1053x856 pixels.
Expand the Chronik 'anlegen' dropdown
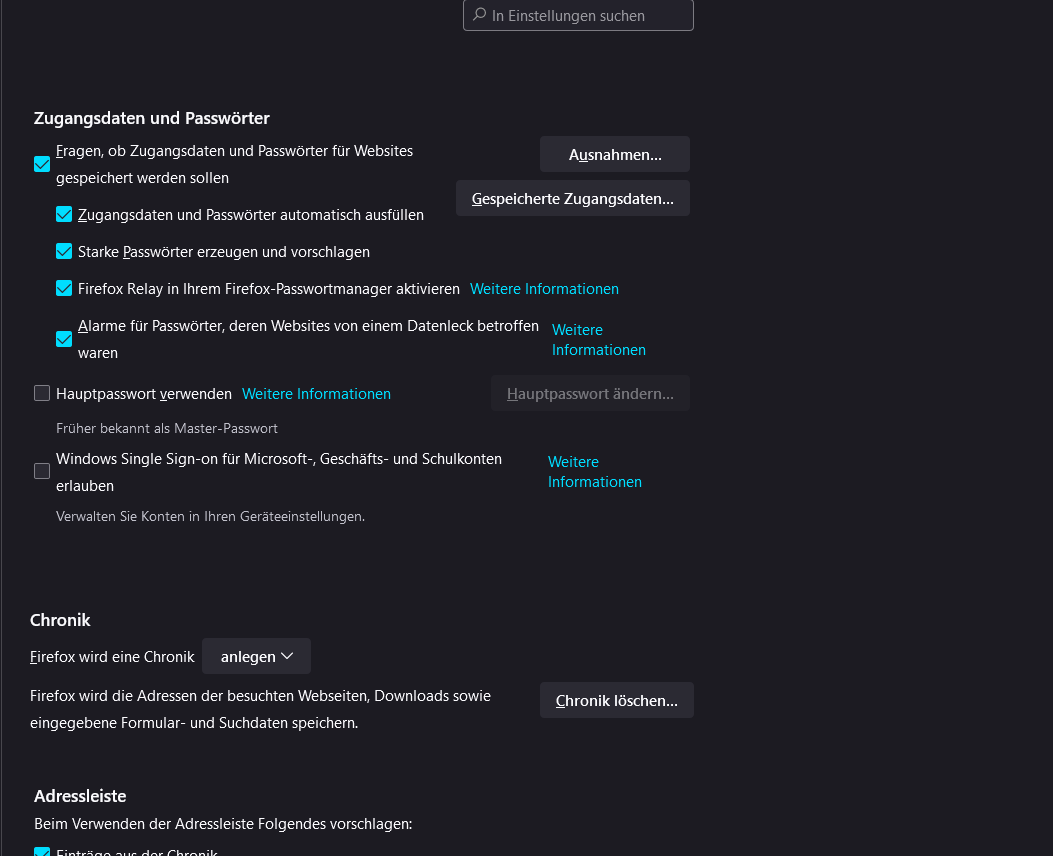[256, 656]
